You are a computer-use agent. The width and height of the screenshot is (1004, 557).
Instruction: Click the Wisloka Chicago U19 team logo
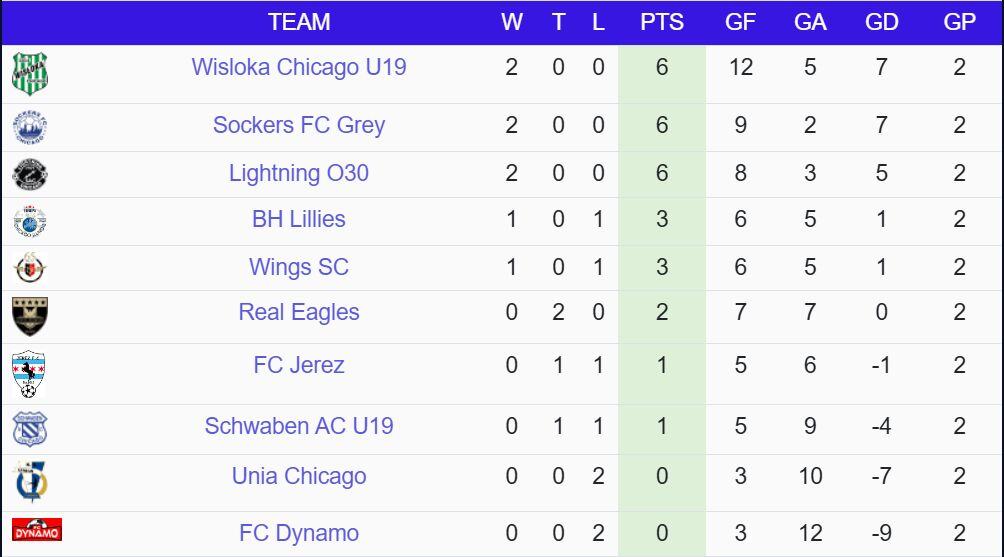tap(30, 73)
